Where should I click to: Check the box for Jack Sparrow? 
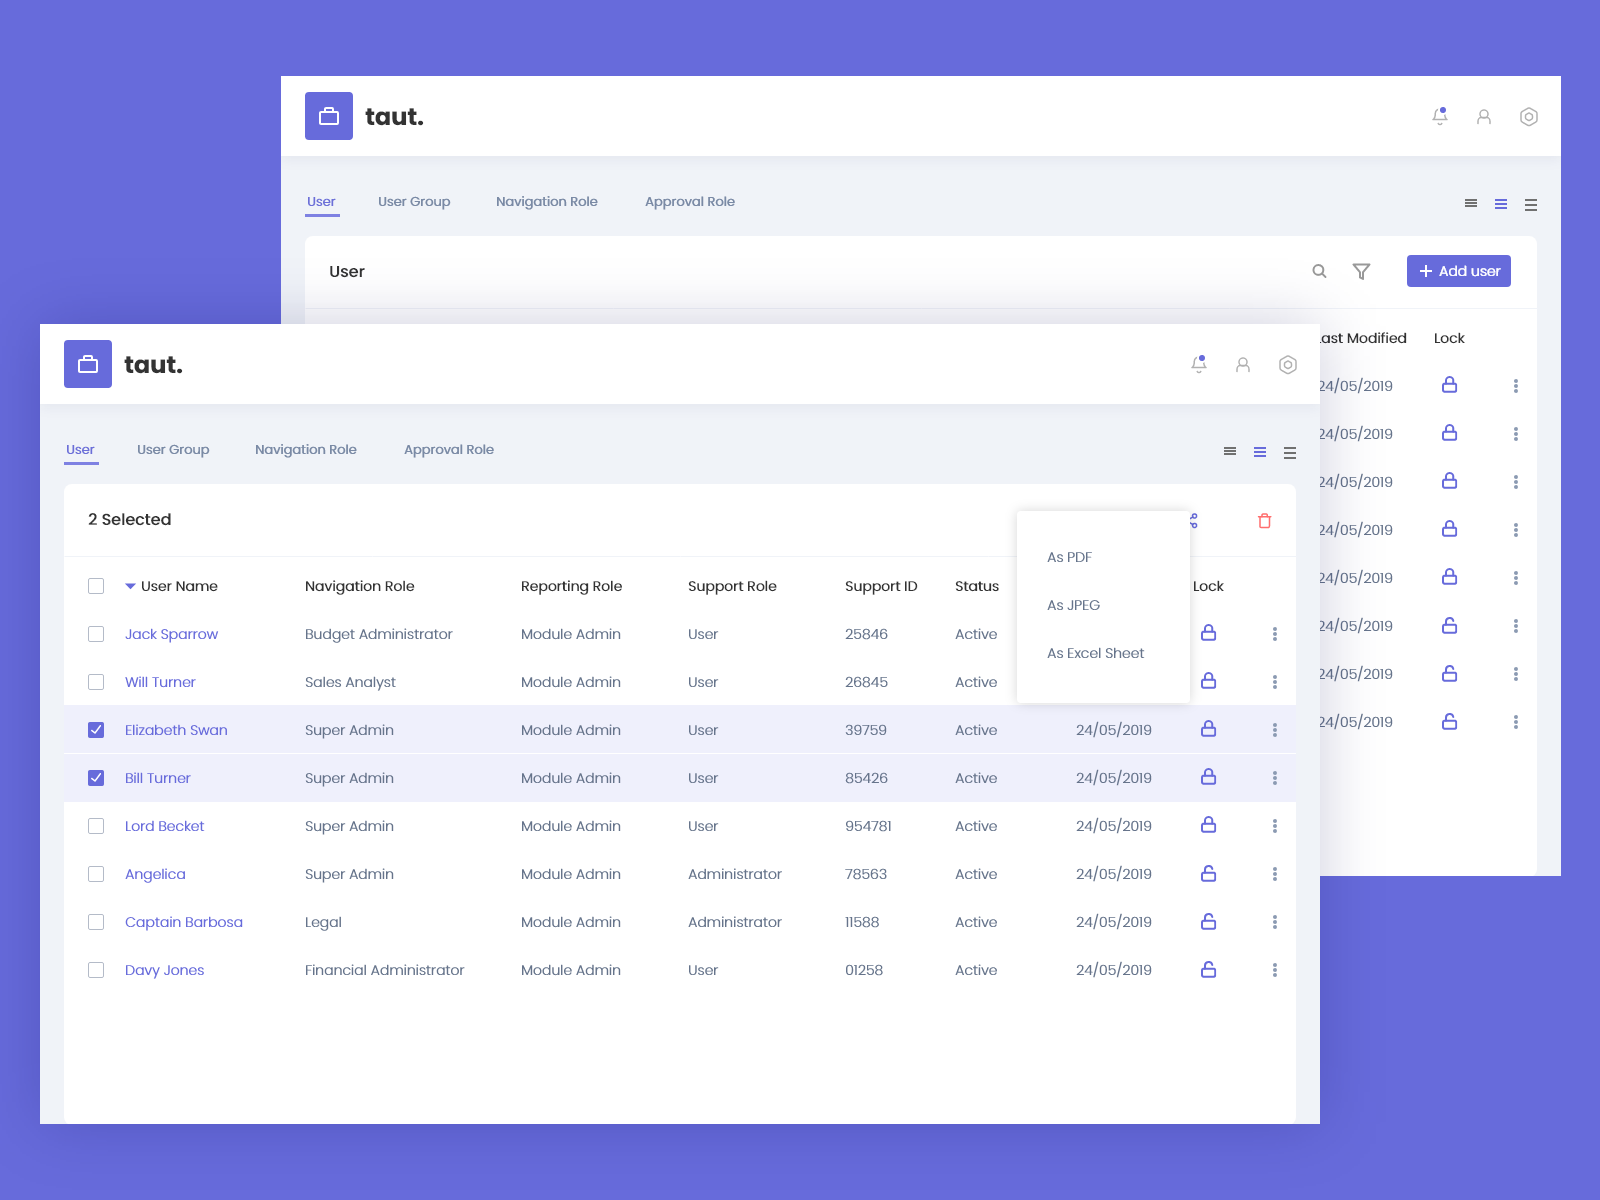96,634
